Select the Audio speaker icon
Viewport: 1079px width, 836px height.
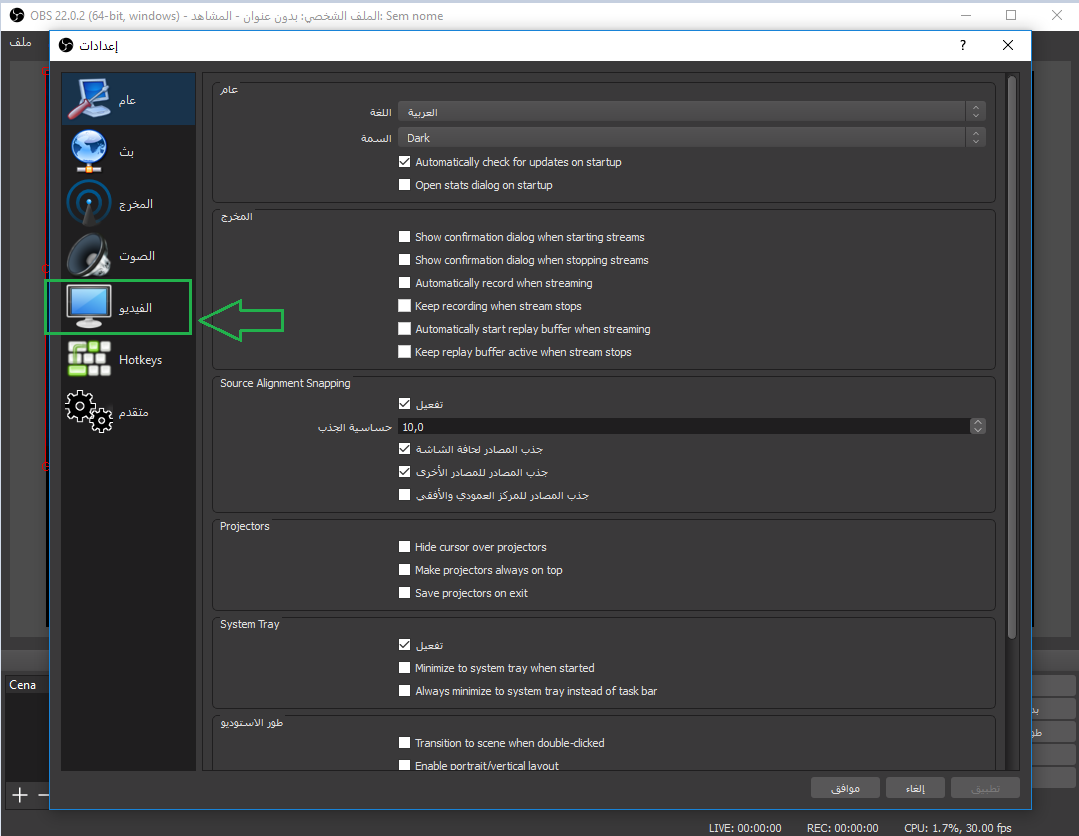[88, 255]
